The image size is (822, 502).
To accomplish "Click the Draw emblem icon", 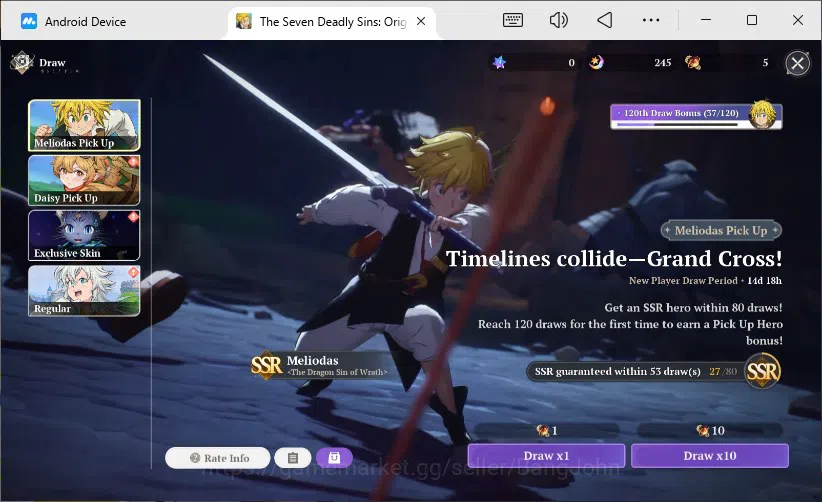I will point(21,63).
